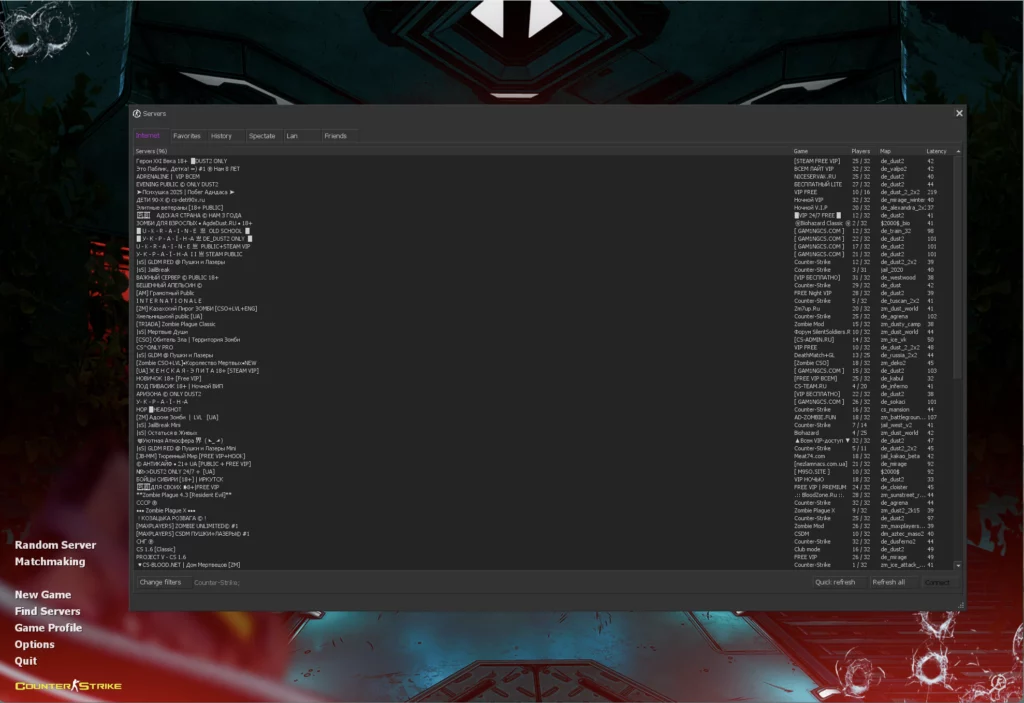
Task: Close the Servers window
Action: [959, 113]
